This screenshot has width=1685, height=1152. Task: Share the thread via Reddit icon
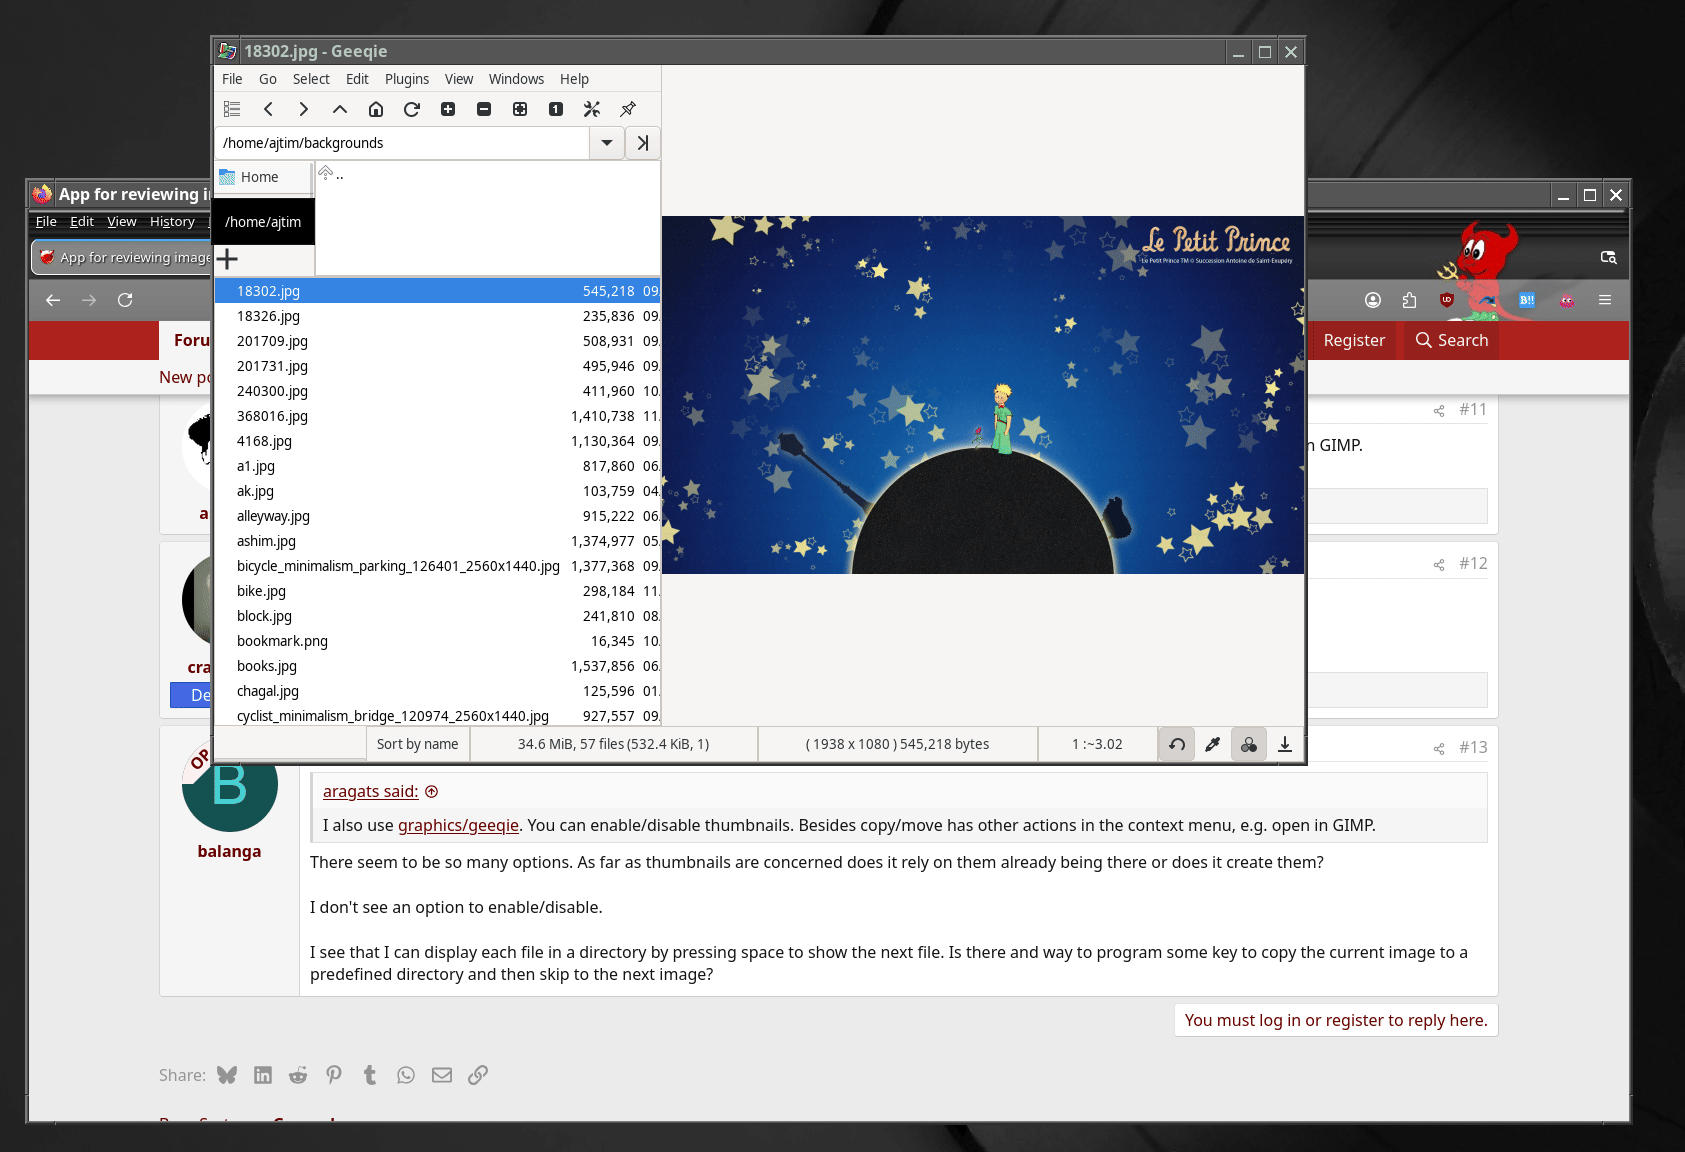(x=298, y=1075)
